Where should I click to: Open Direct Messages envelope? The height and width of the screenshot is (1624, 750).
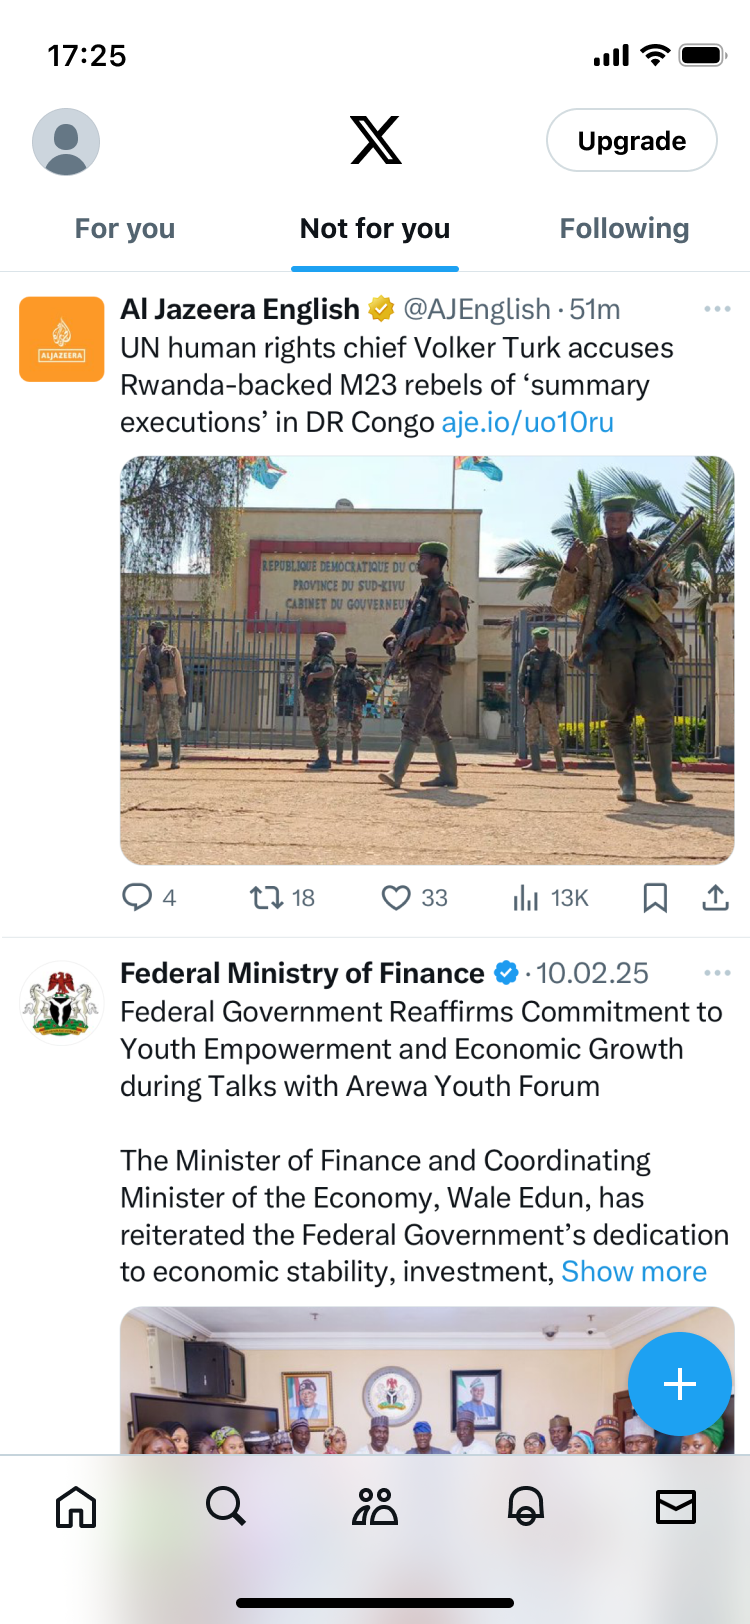coord(676,1506)
